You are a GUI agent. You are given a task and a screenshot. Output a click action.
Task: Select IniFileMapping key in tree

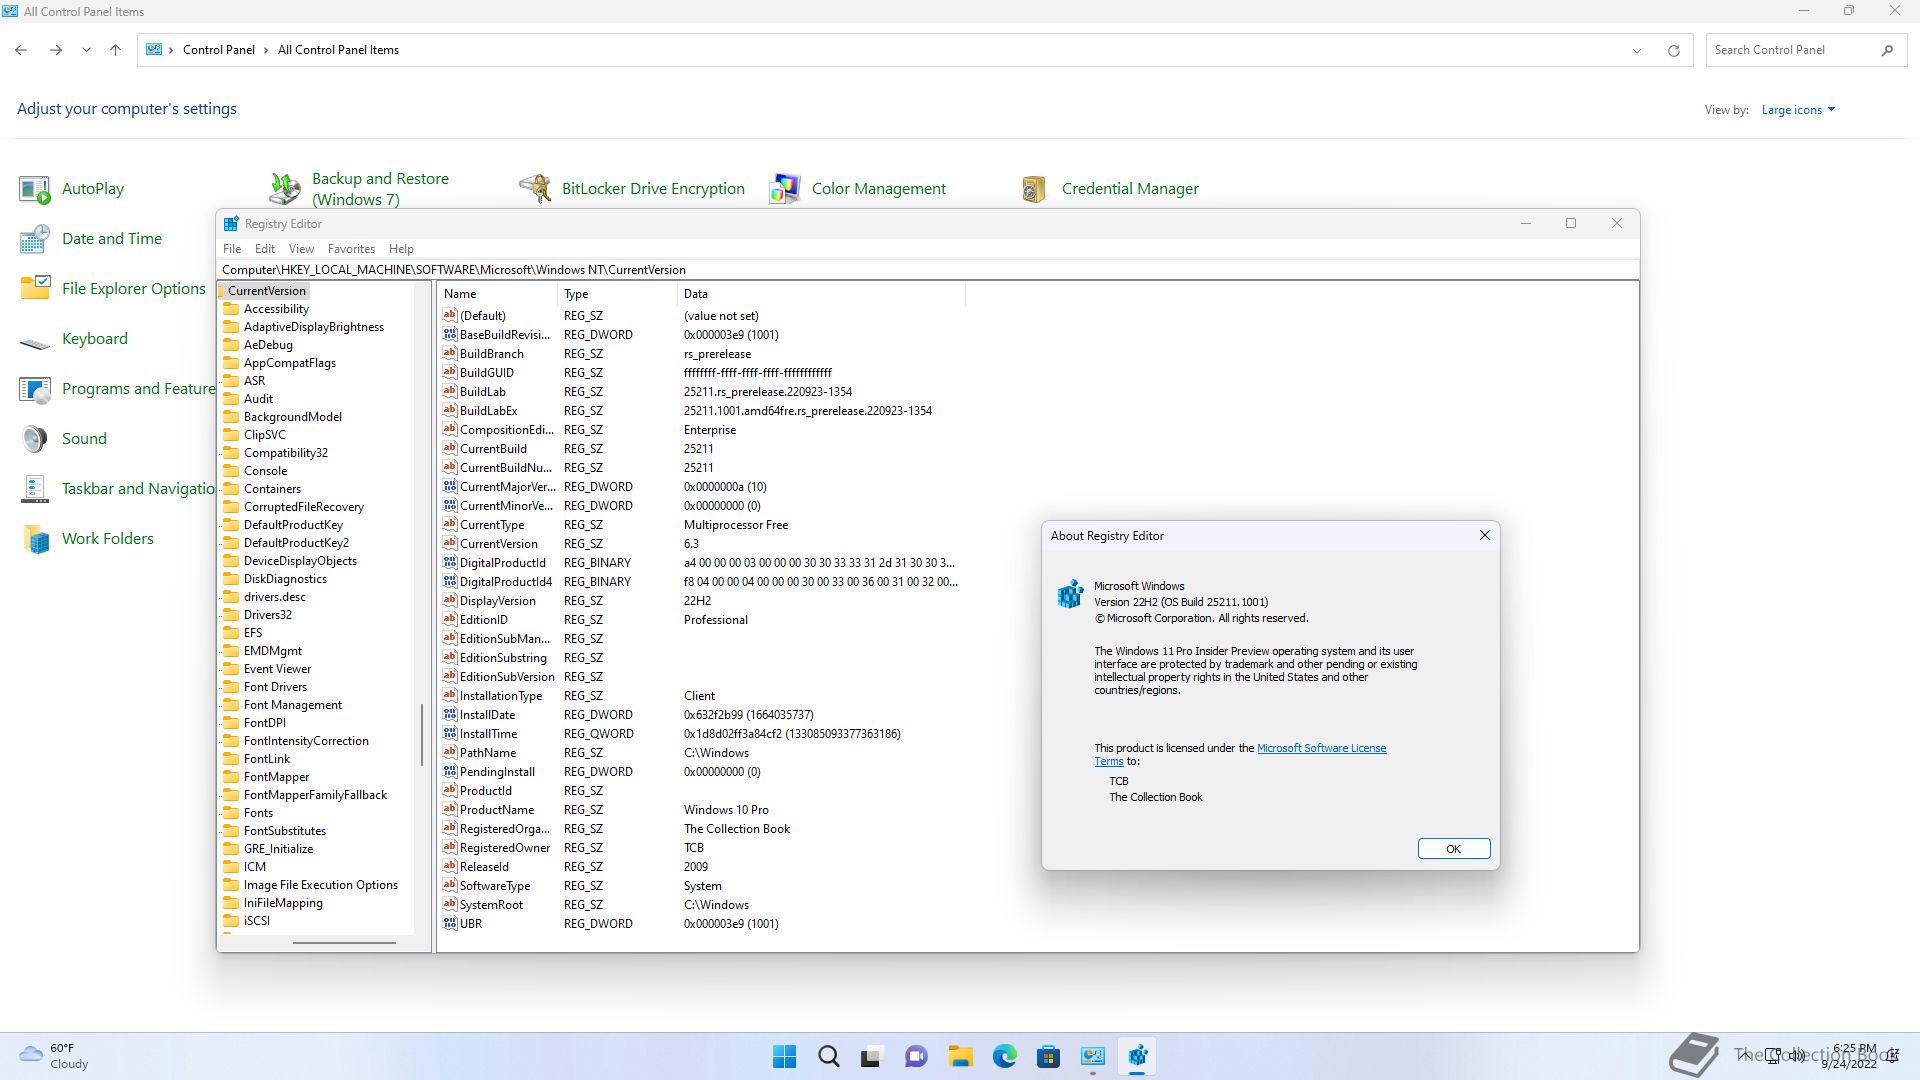pos(283,903)
